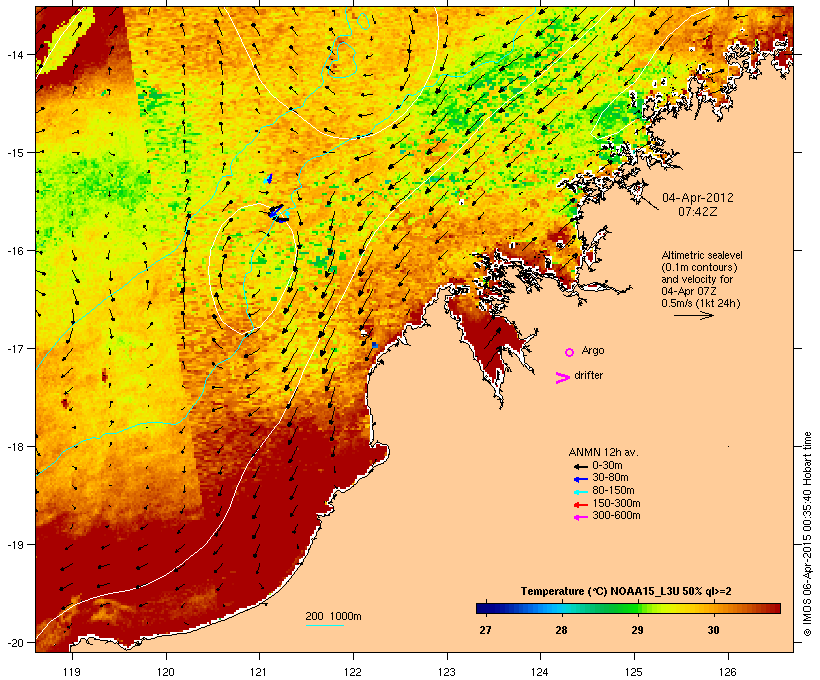The image size is (820, 680).
Task: Click the colorbar tick label '28'
Action: pyautogui.click(x=561, y=630)
